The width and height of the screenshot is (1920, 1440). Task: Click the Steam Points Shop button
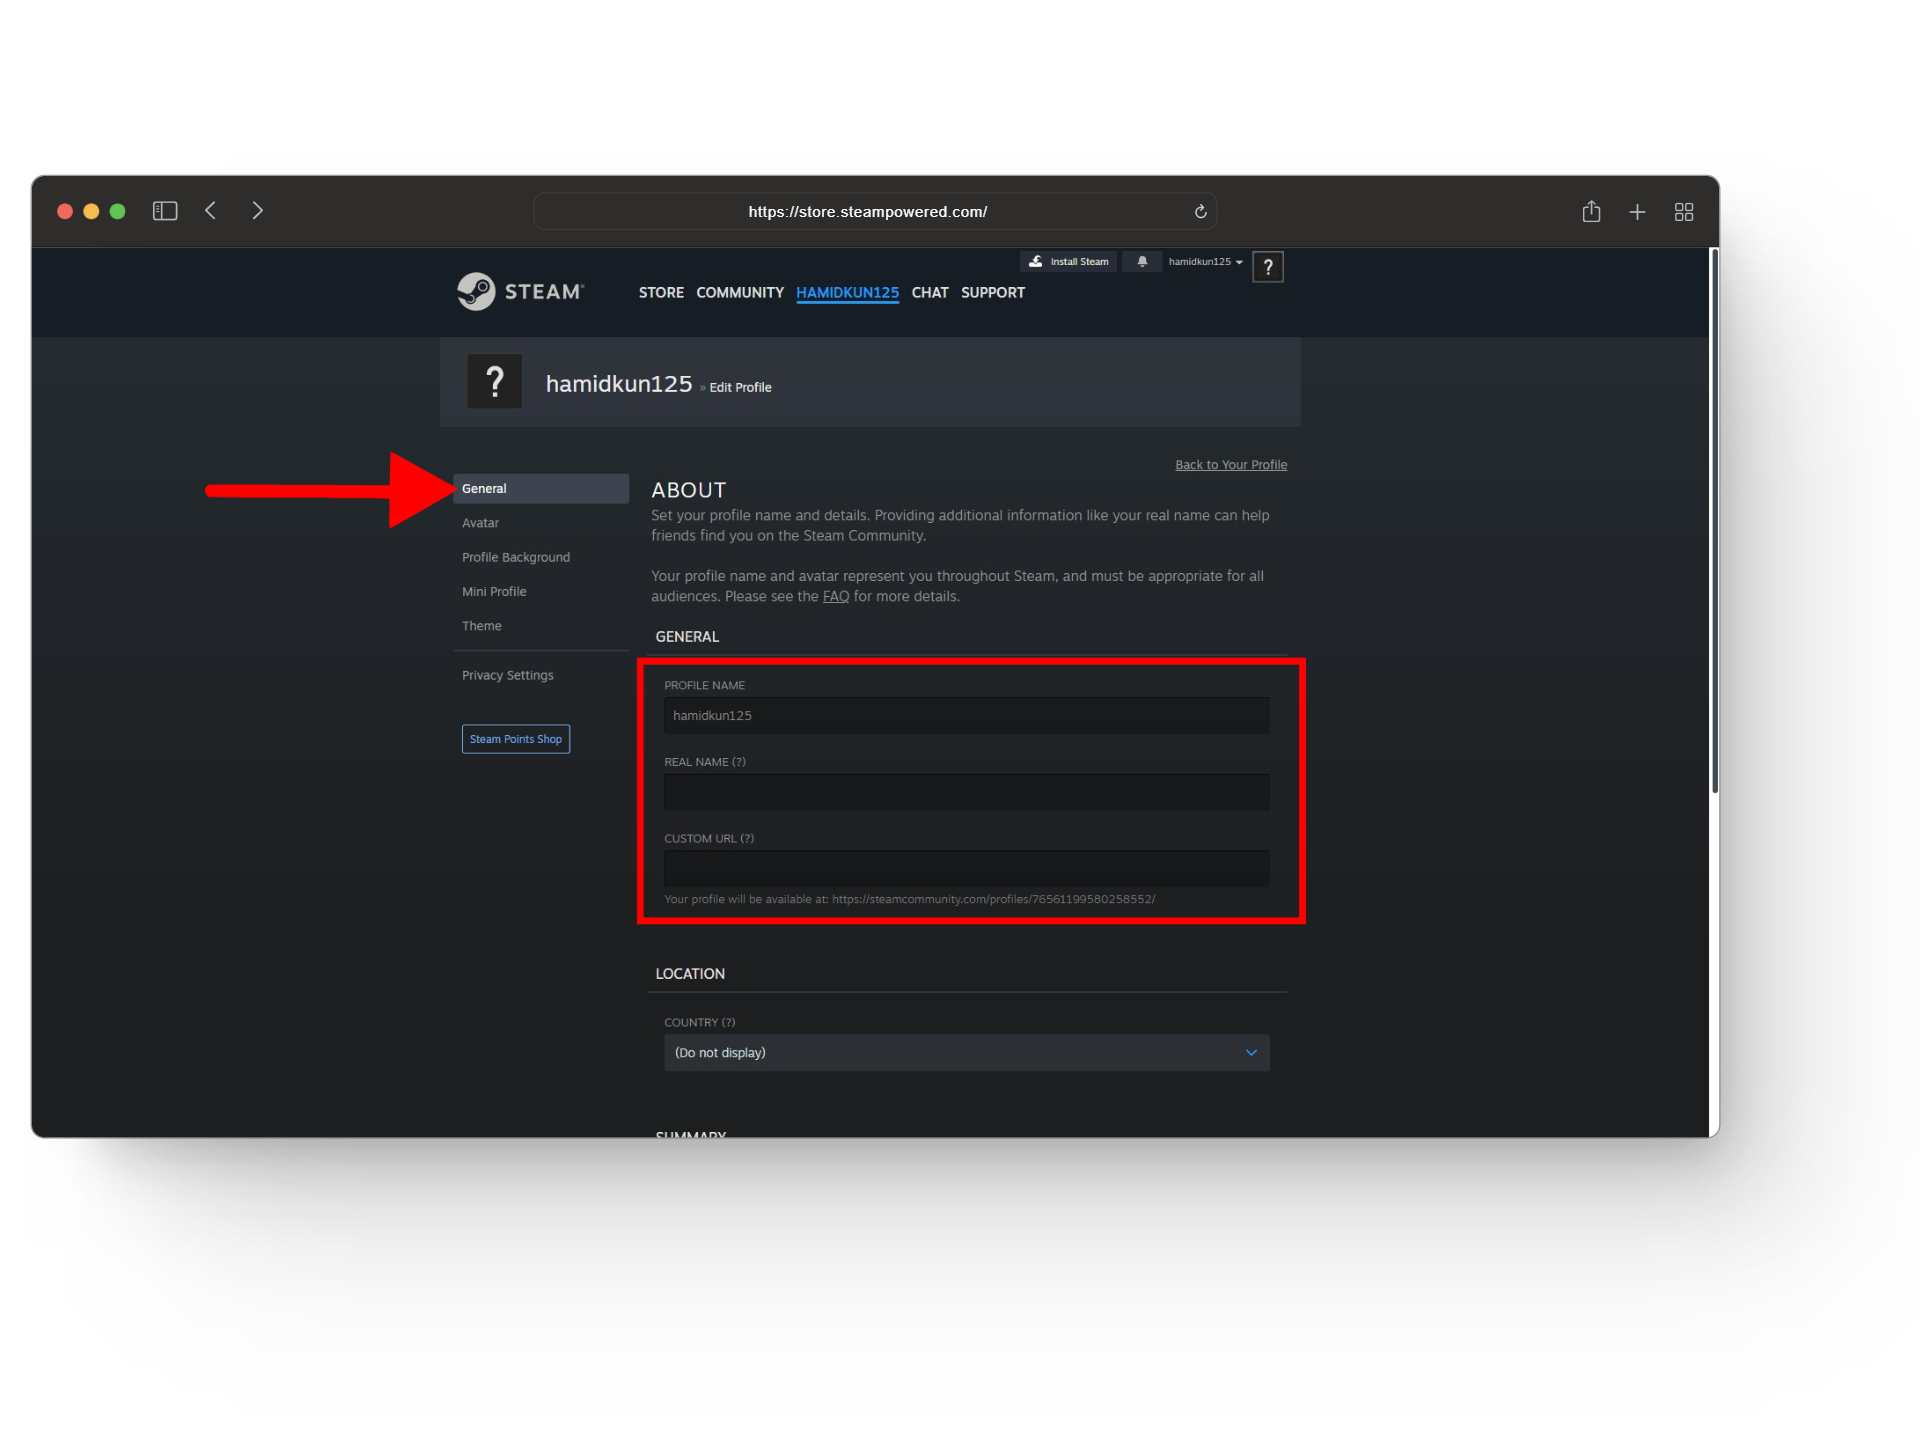coord(516,739)
